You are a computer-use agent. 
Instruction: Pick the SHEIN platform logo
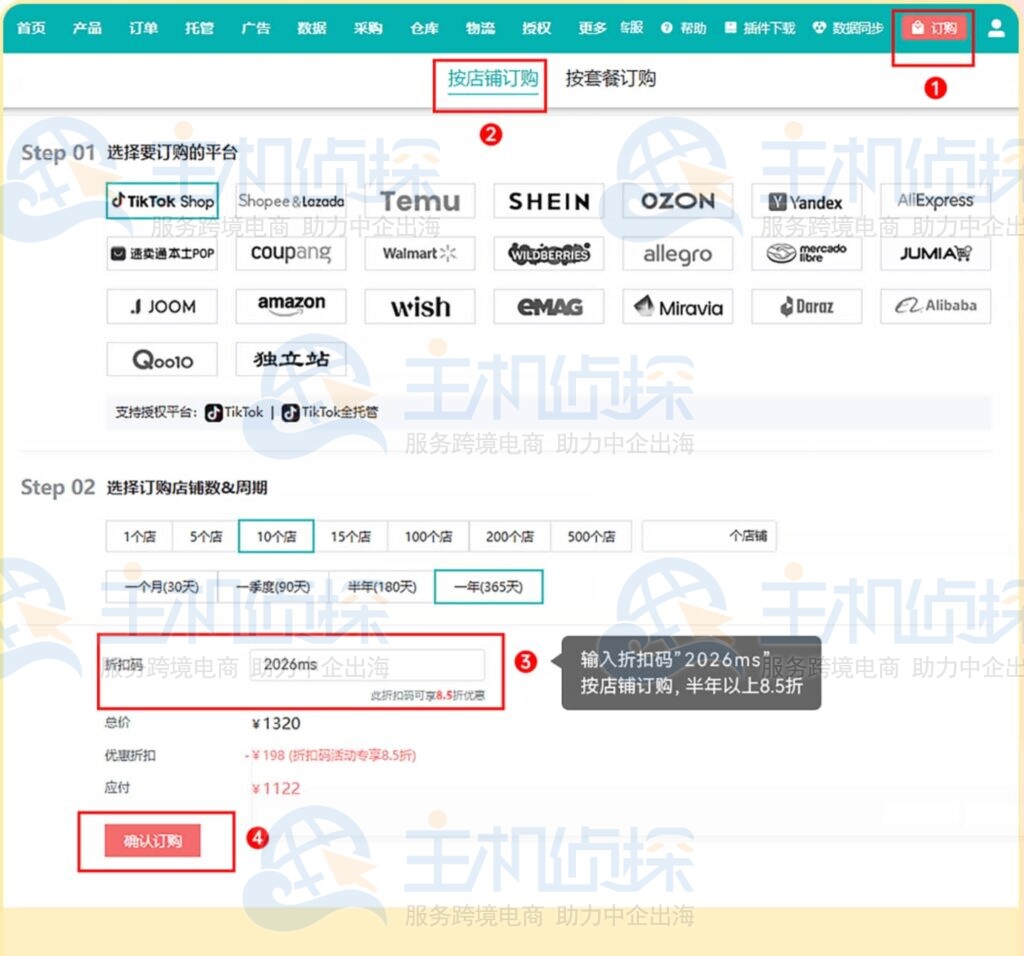pos(548,200)
